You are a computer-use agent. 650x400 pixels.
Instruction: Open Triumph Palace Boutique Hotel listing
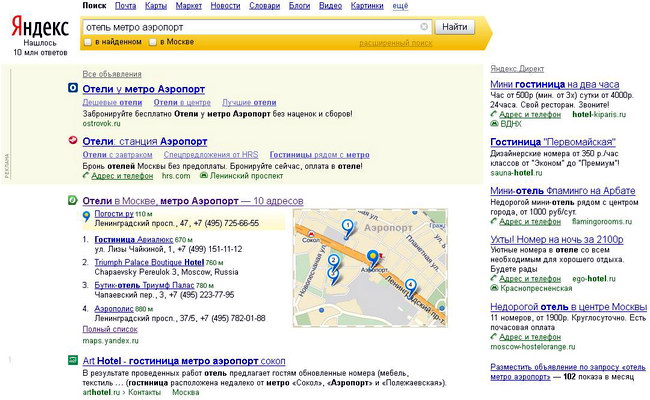(149, 262)
